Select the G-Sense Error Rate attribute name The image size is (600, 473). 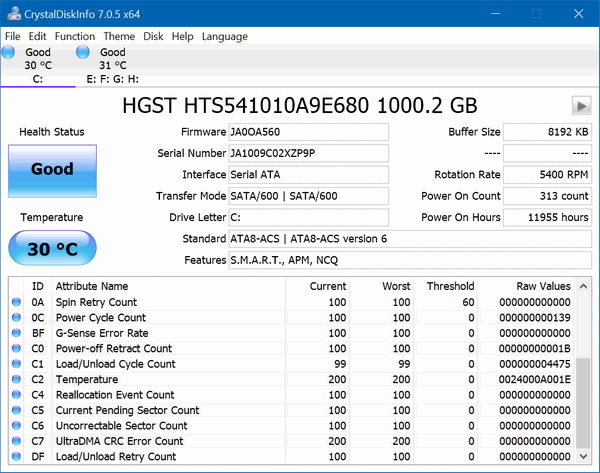coord(102,333)
